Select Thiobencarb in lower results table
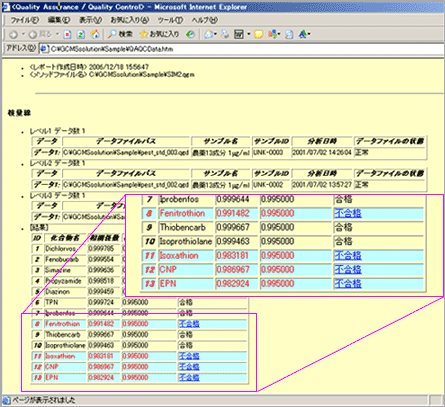Image resolution: width=445 pixels, height=407 pixels. pos(63,334)
